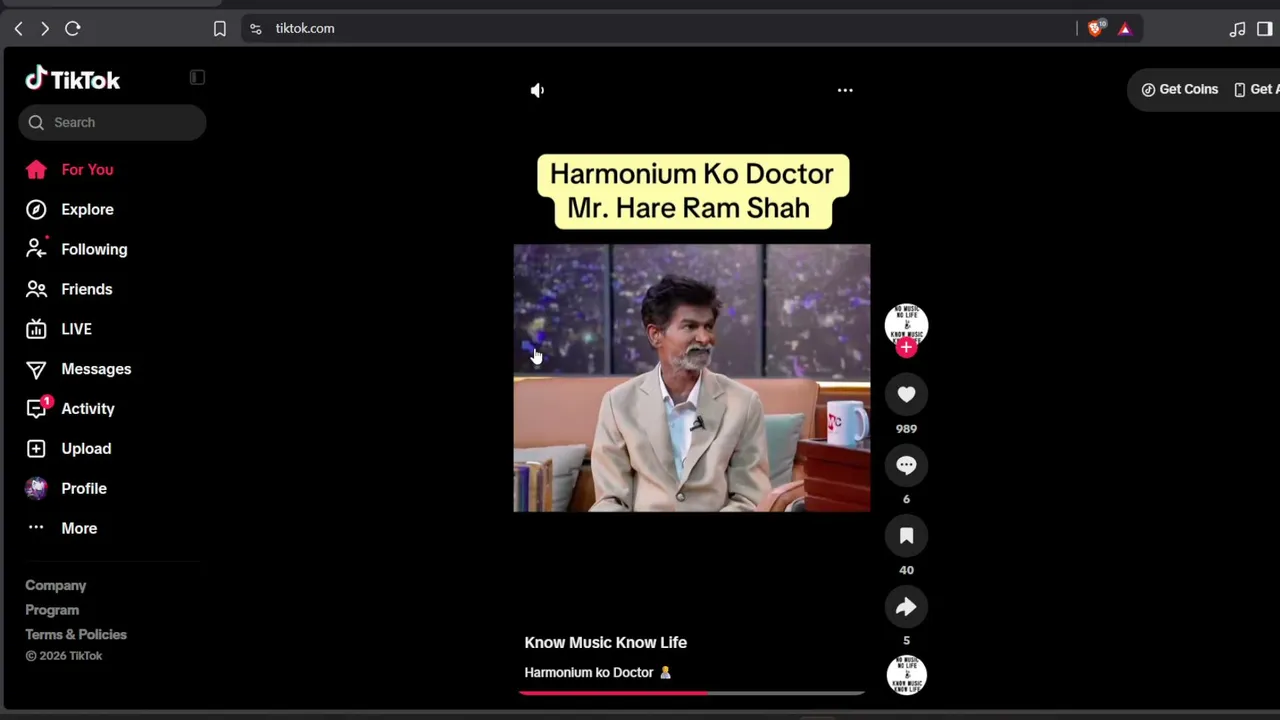Open Brave Shields lion icon

pos(1095,29)
